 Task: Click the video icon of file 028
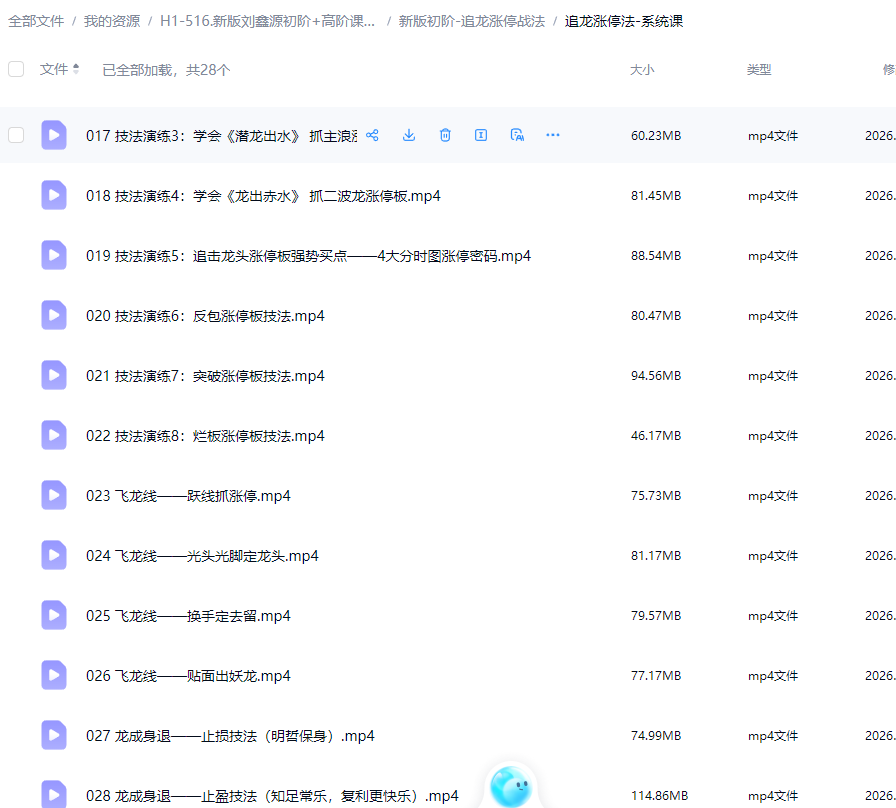click(x=54, y=794)
